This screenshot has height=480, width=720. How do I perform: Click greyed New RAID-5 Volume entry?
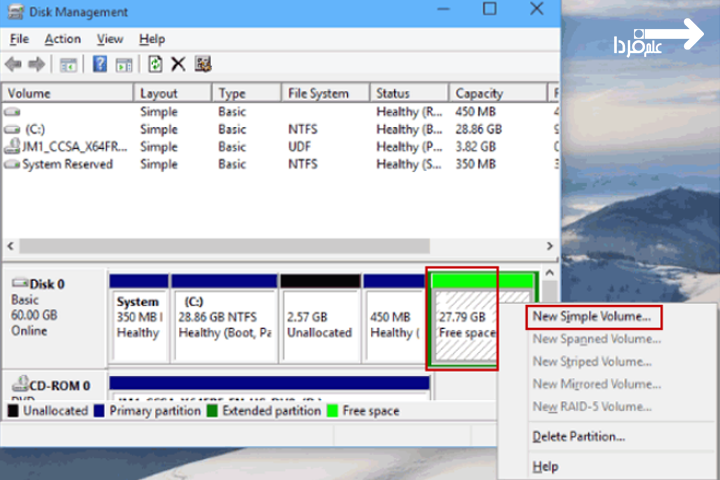pyautogui.click(x=592, y=407)
